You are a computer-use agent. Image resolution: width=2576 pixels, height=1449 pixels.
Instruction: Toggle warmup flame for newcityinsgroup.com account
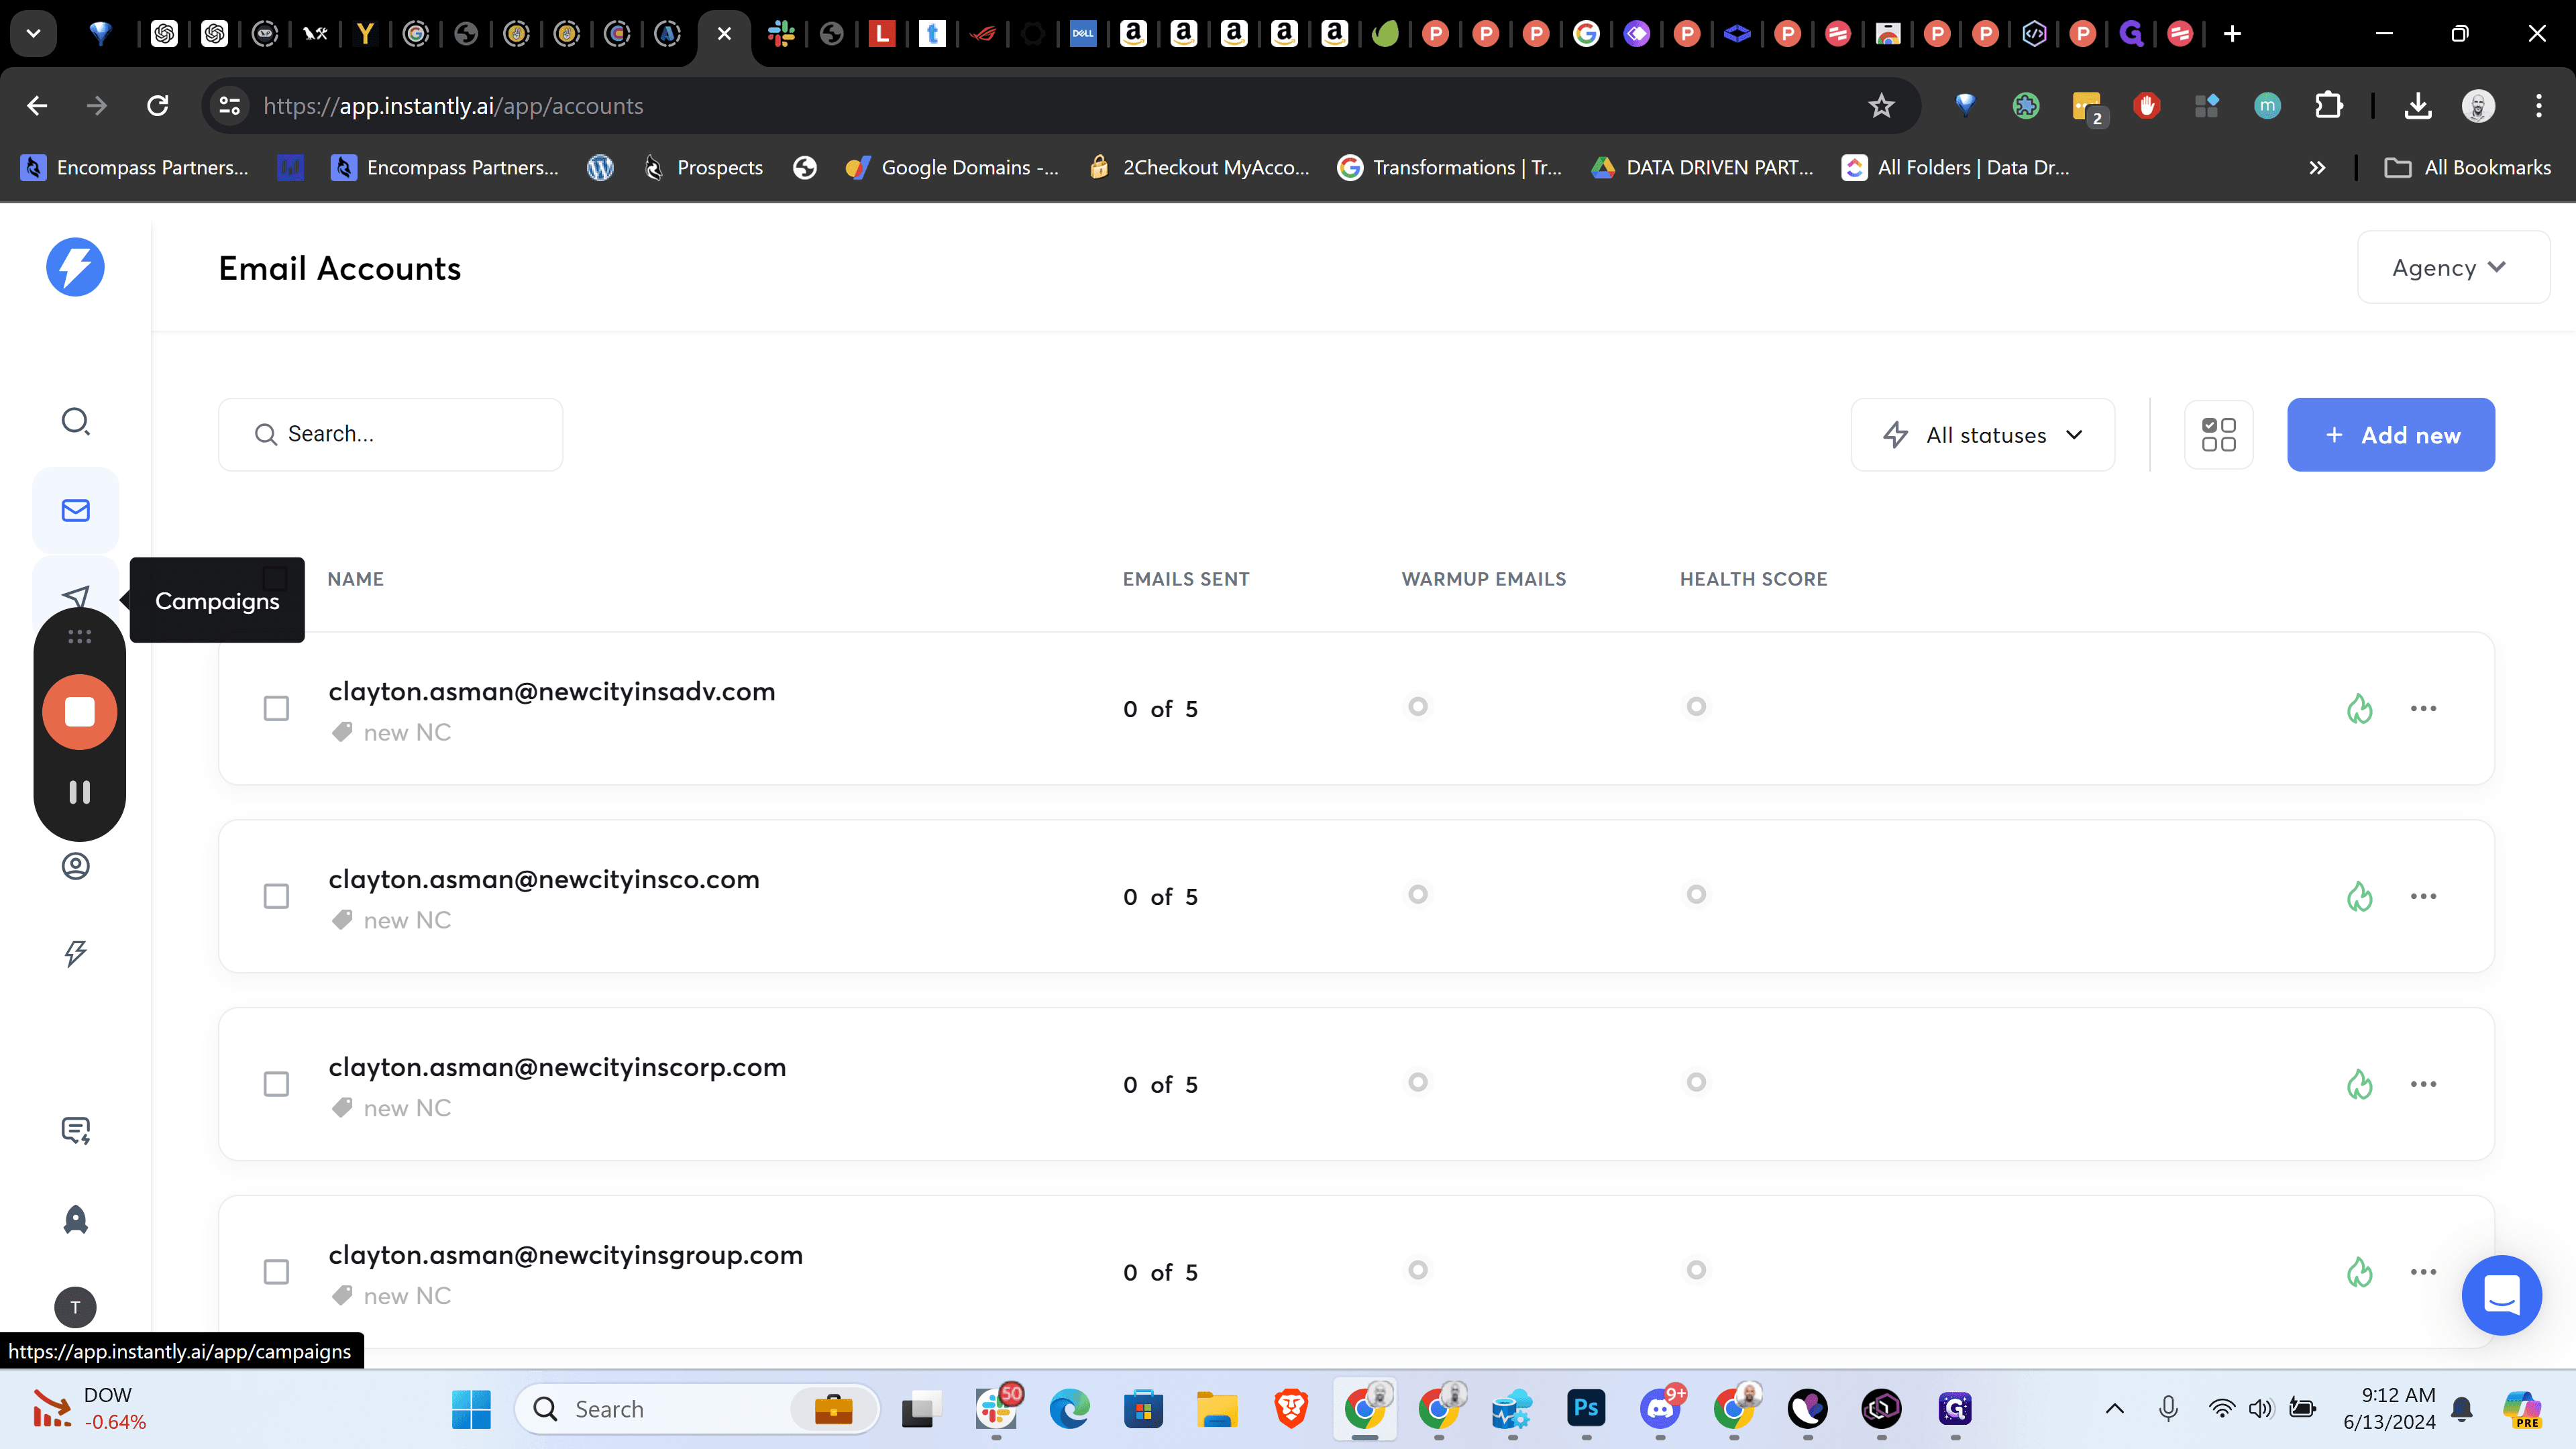tap(2360, 1272)
